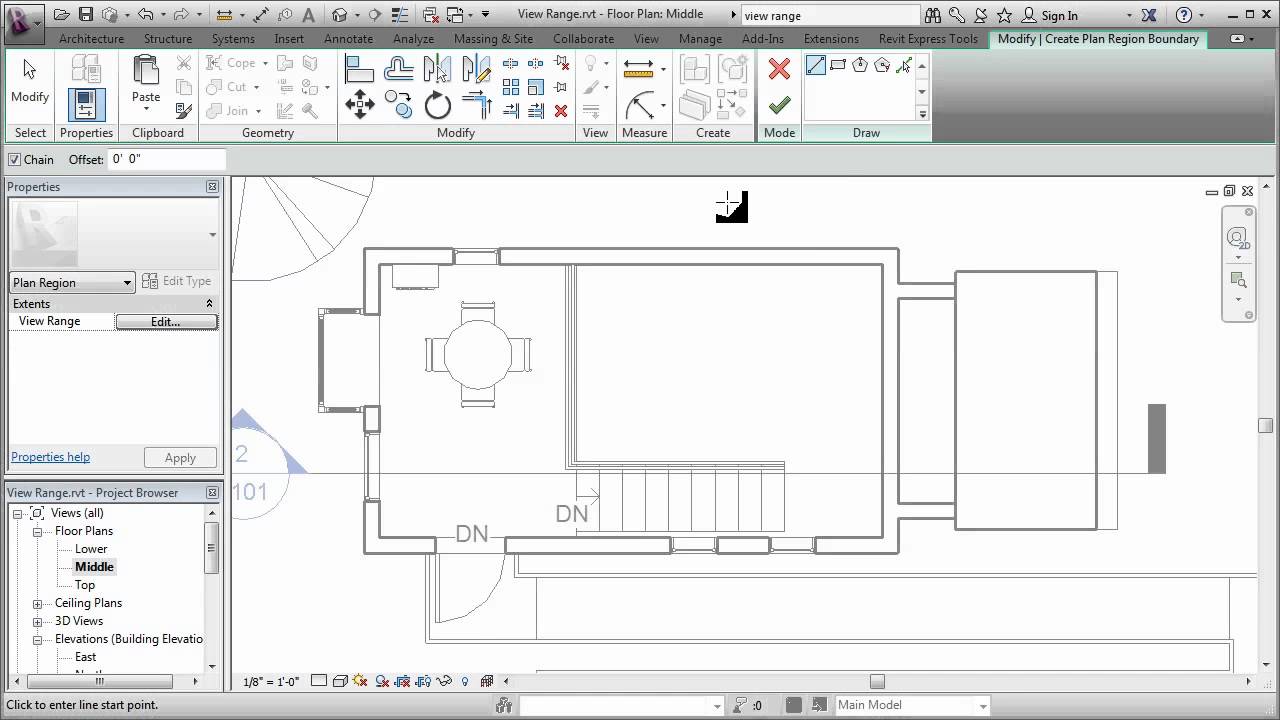Collapse the Views (all) tree node
The image size is (1280, 720).
click(17, 513)
